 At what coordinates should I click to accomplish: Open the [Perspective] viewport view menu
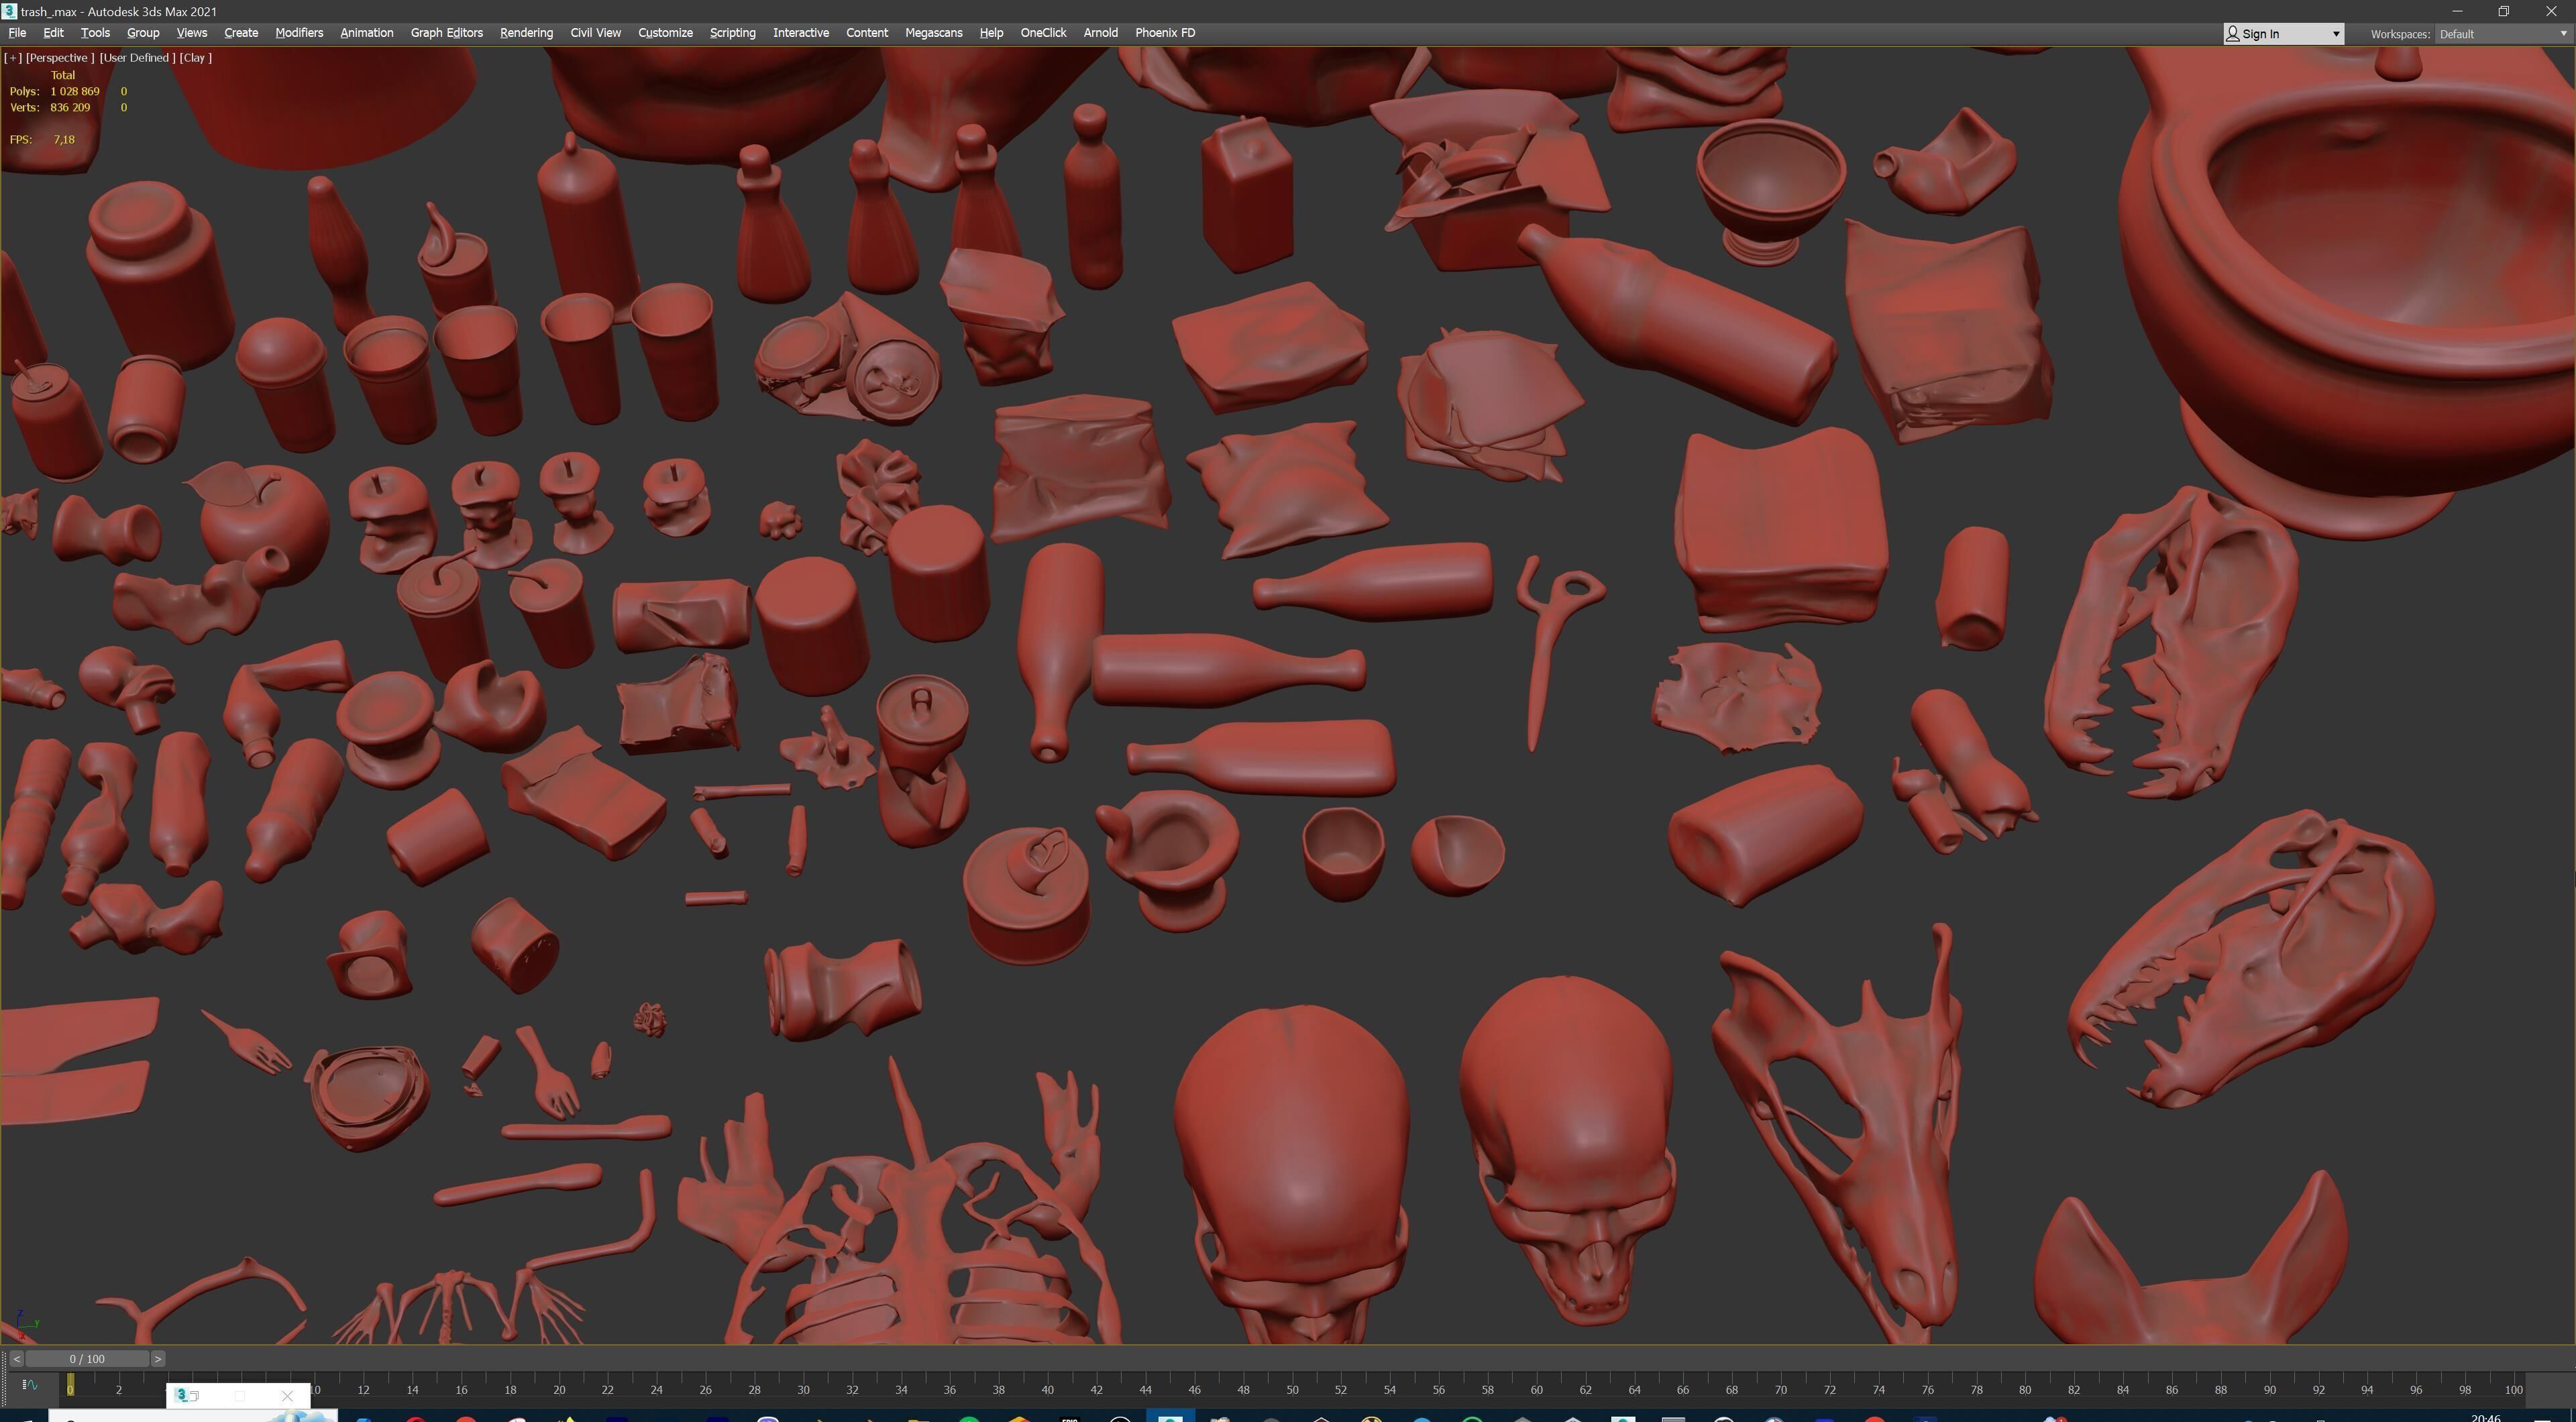[60, 58]
